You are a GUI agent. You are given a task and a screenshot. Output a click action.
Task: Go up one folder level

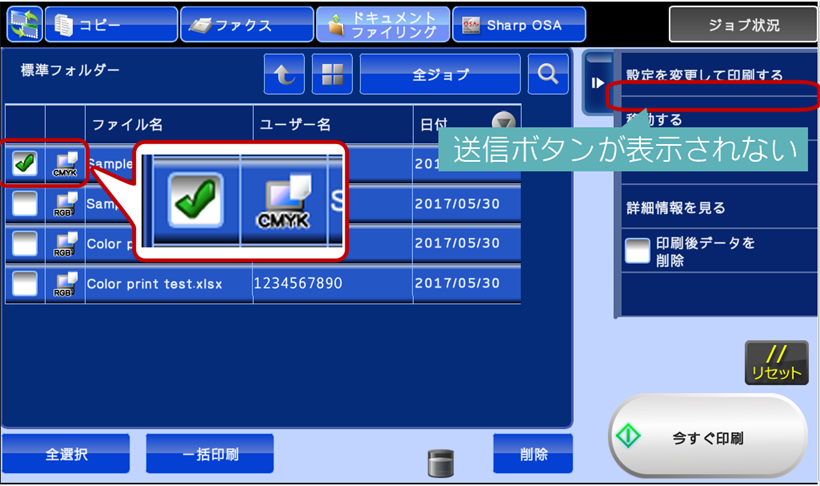[284, 75]
